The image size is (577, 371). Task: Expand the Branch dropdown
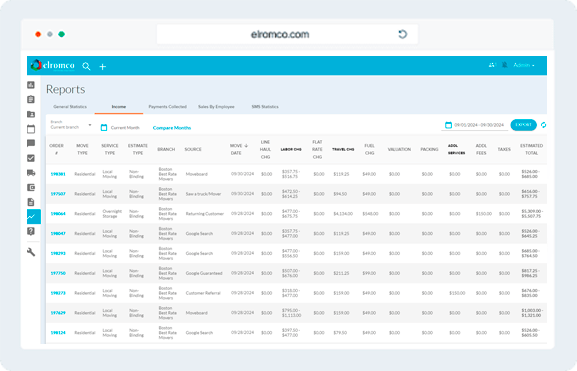point(71,125)
